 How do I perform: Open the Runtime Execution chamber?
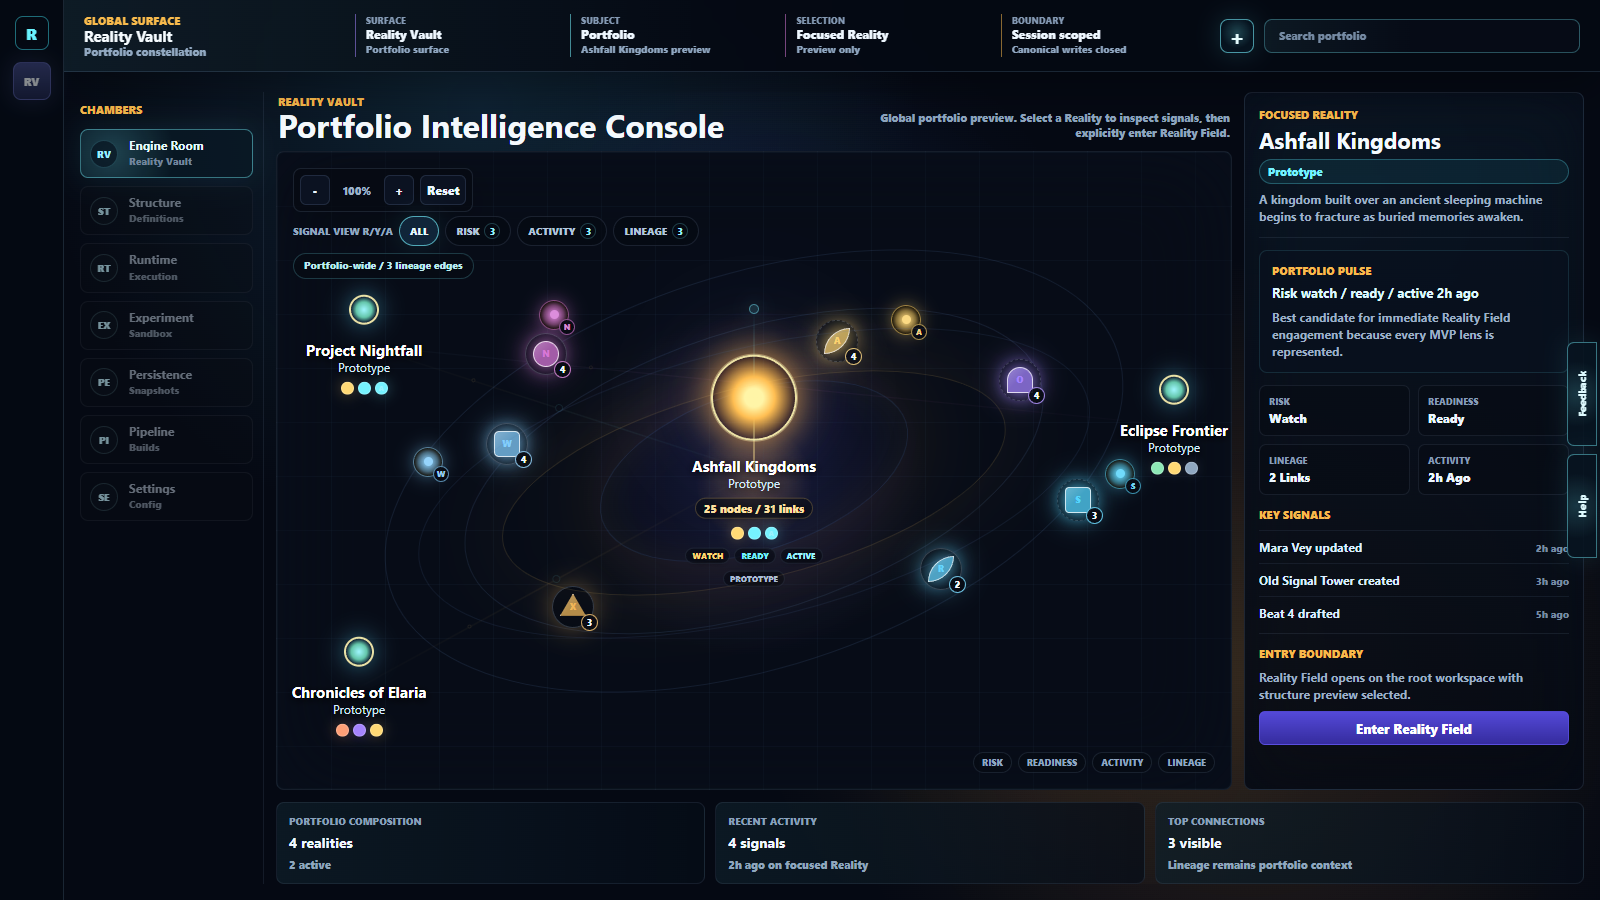click(166, 268)
